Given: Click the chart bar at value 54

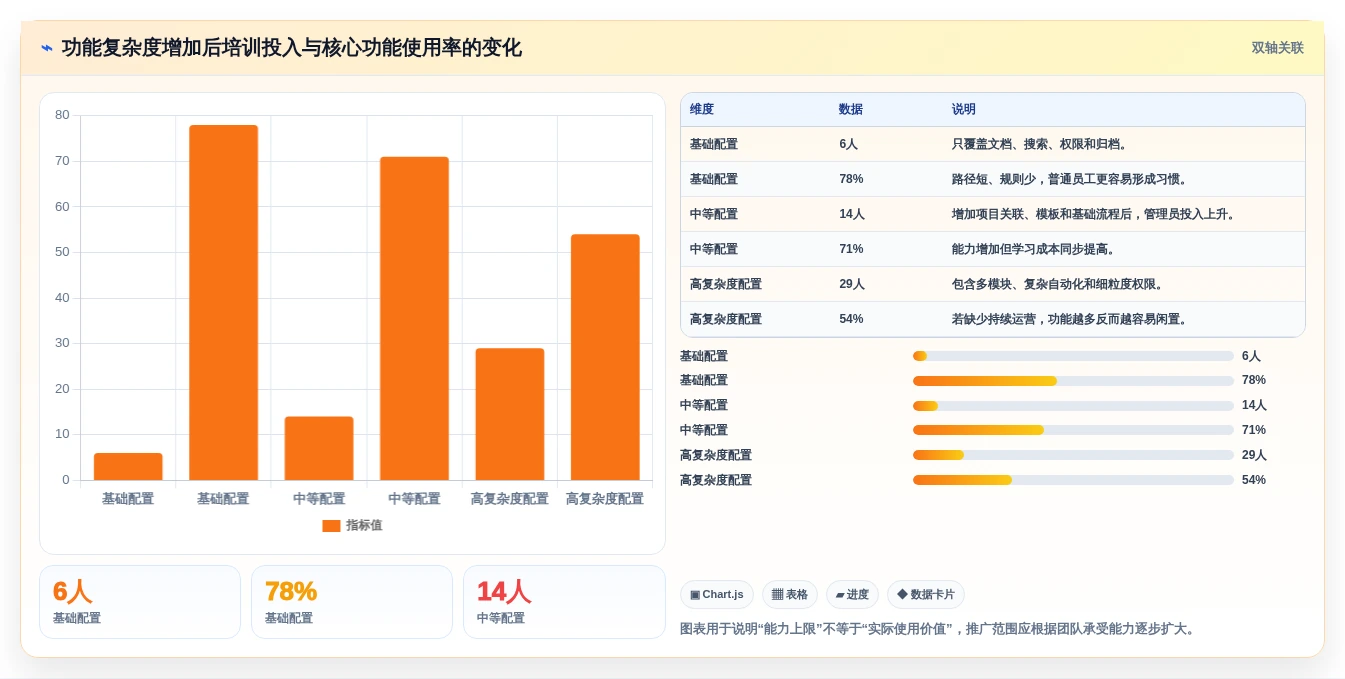Looking at the screenshot, I should coord(605,358).
